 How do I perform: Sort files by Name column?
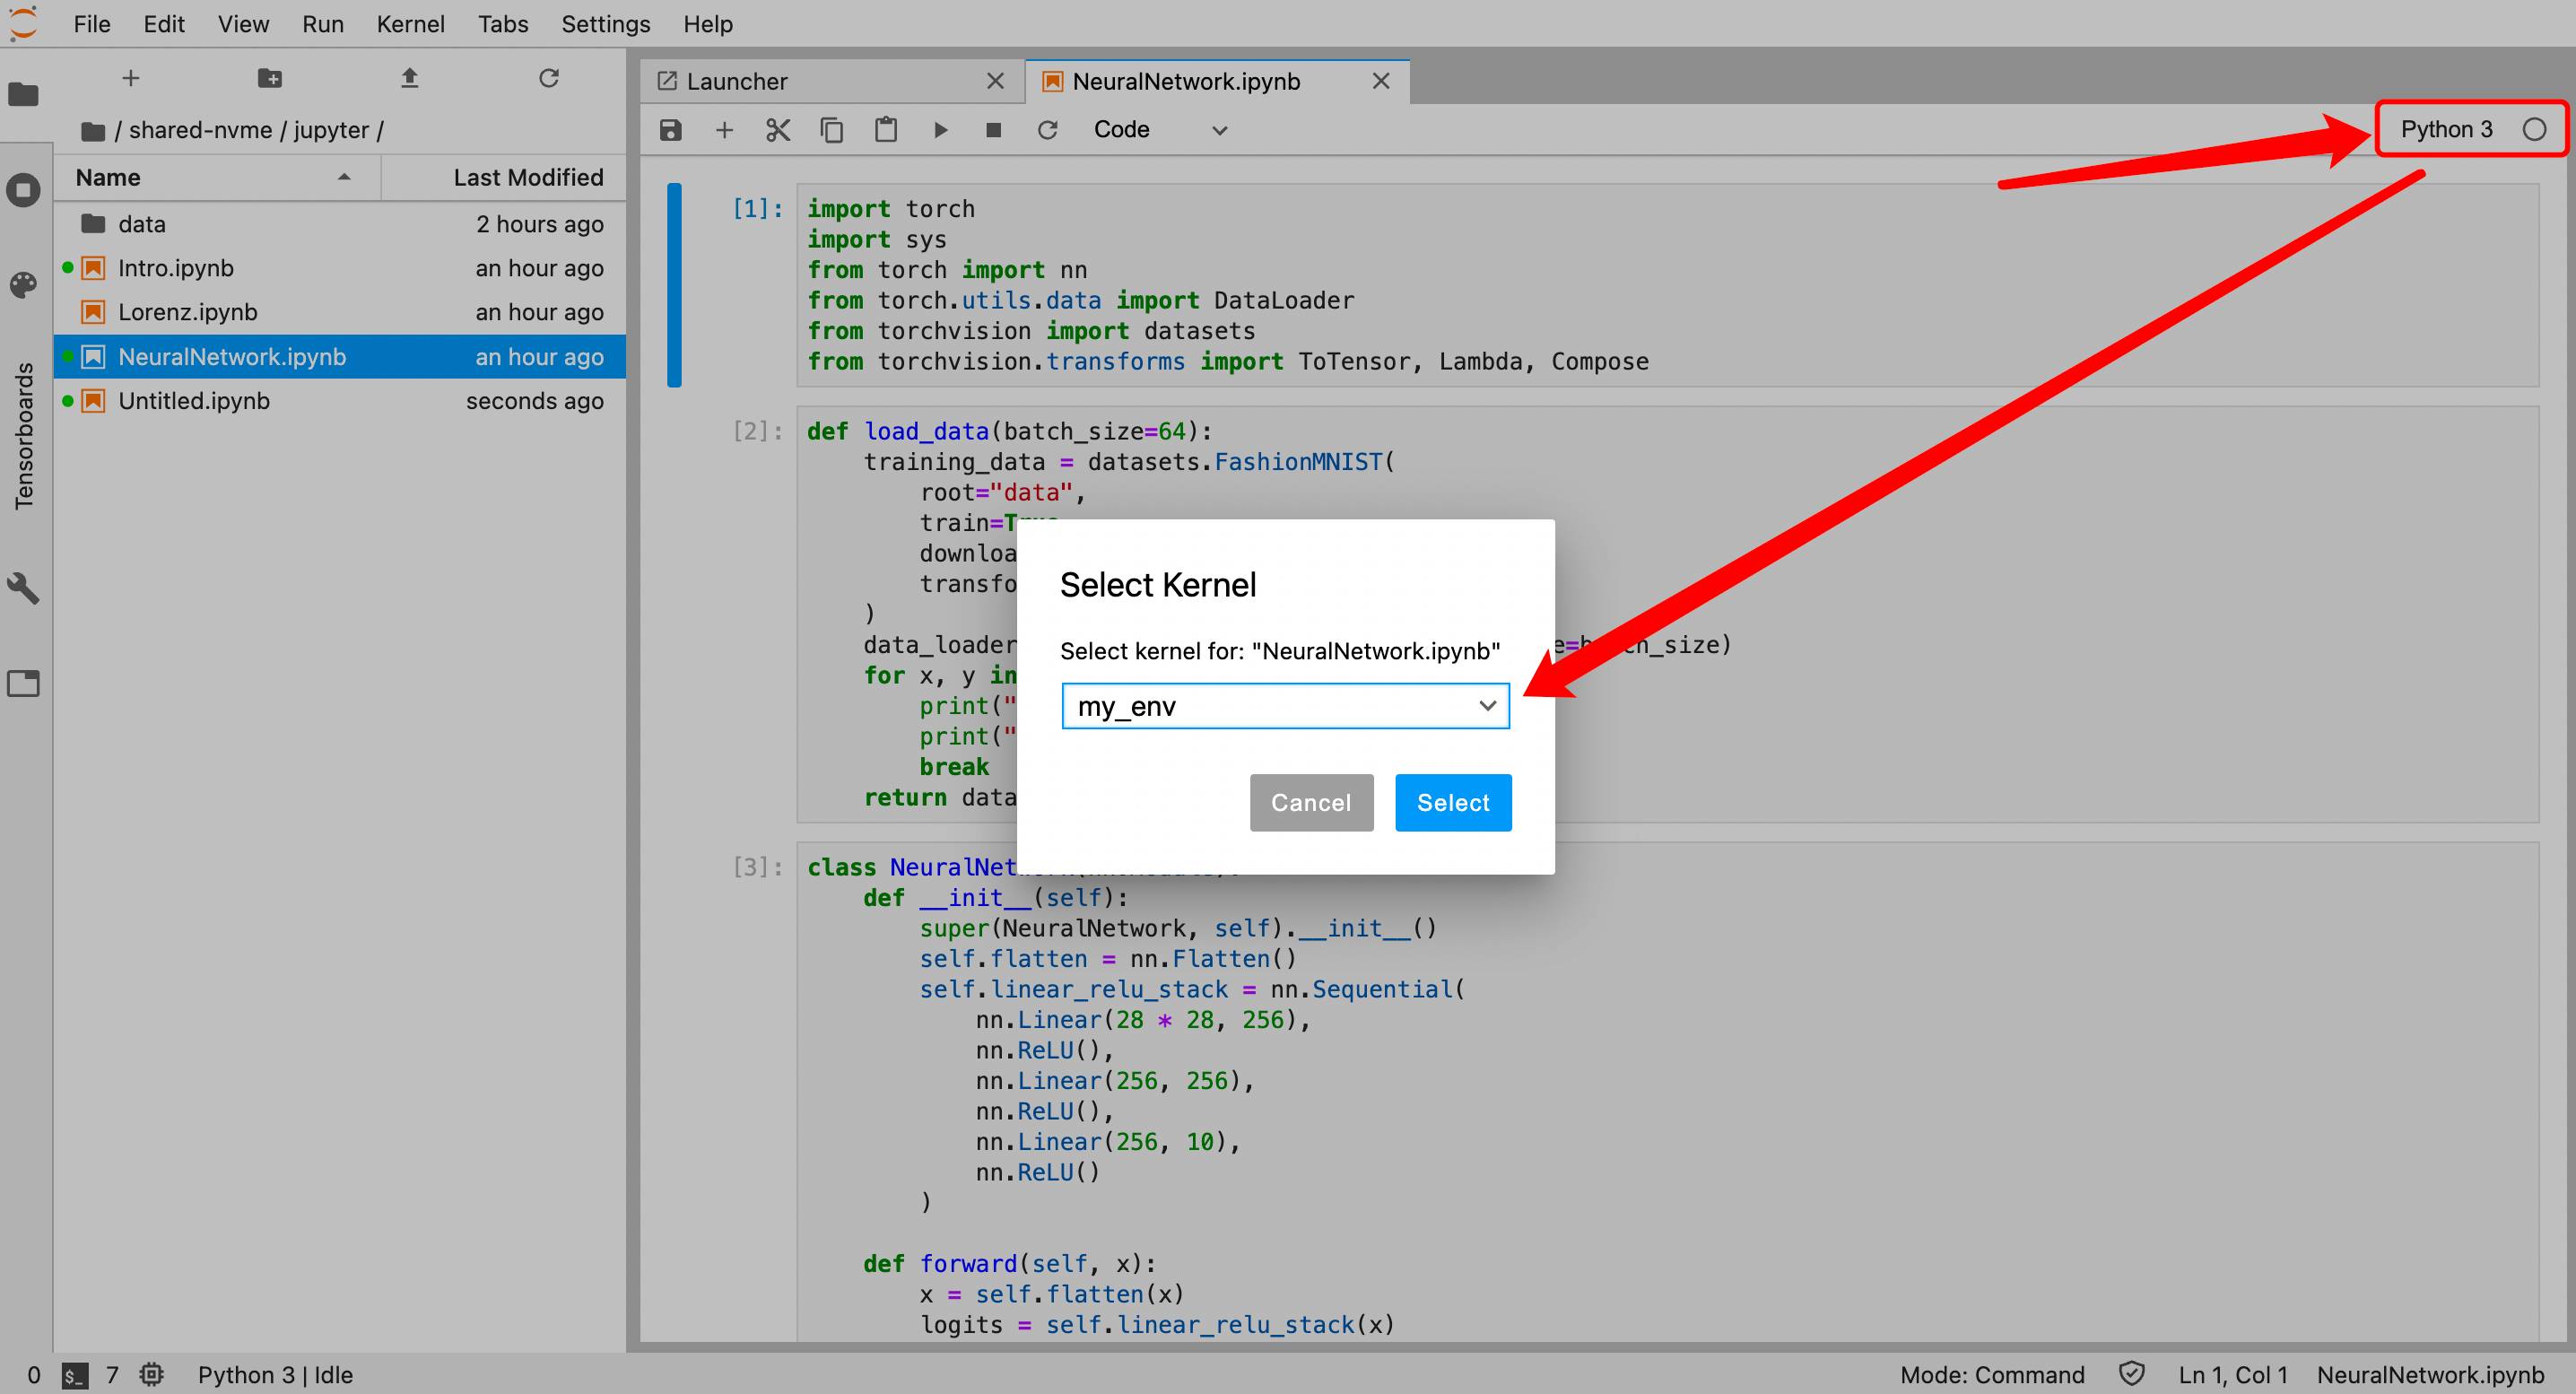click(216, 177)
